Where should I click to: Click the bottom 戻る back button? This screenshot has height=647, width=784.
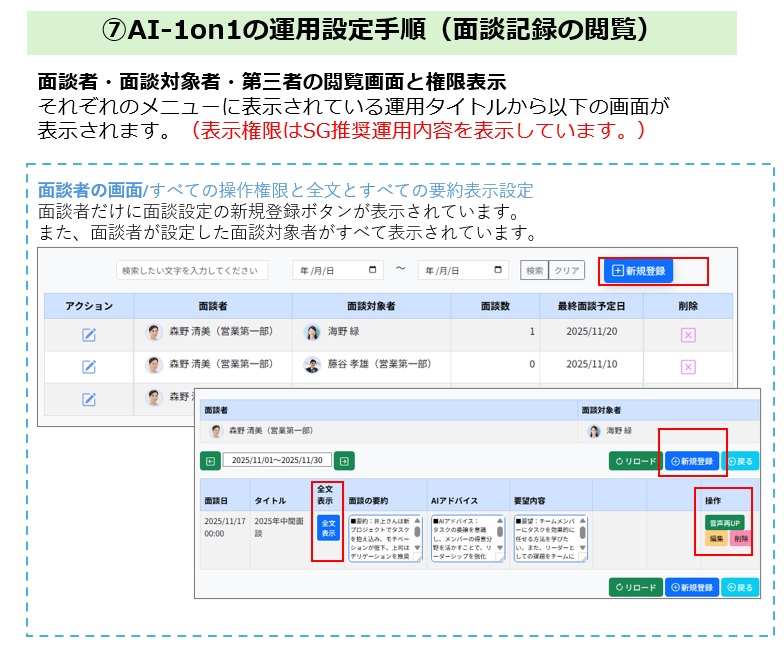(x=741, y=587)
